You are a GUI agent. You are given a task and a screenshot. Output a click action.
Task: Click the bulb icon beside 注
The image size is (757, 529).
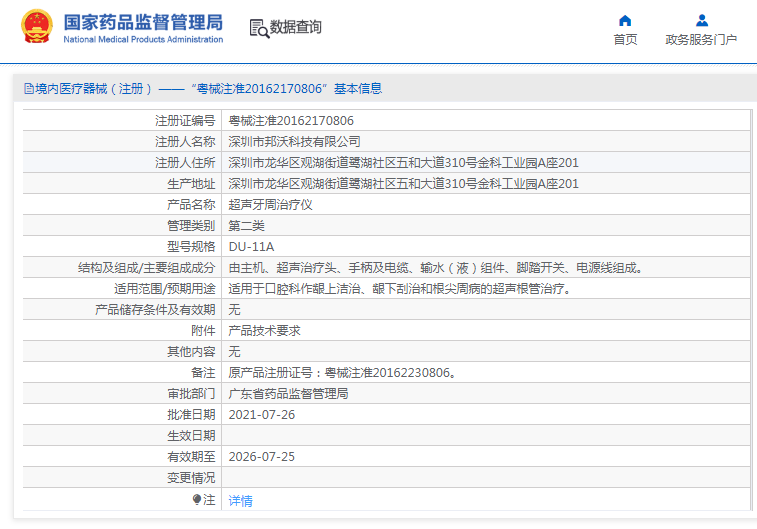[196, 500]
